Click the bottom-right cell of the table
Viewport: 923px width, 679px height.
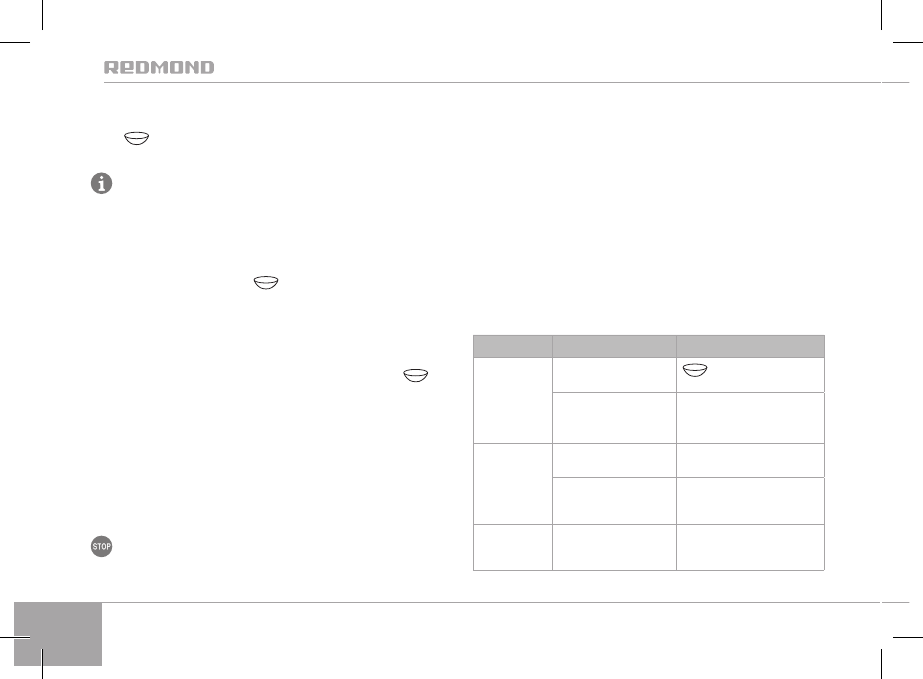750,547
